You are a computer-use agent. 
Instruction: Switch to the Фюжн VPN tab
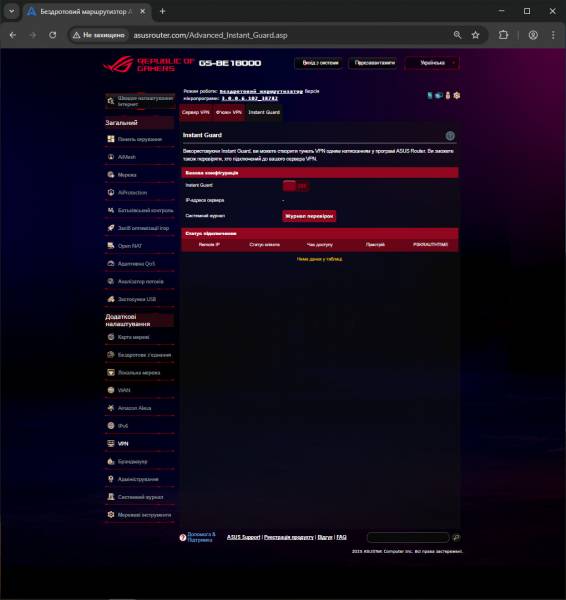coord(228,112)
